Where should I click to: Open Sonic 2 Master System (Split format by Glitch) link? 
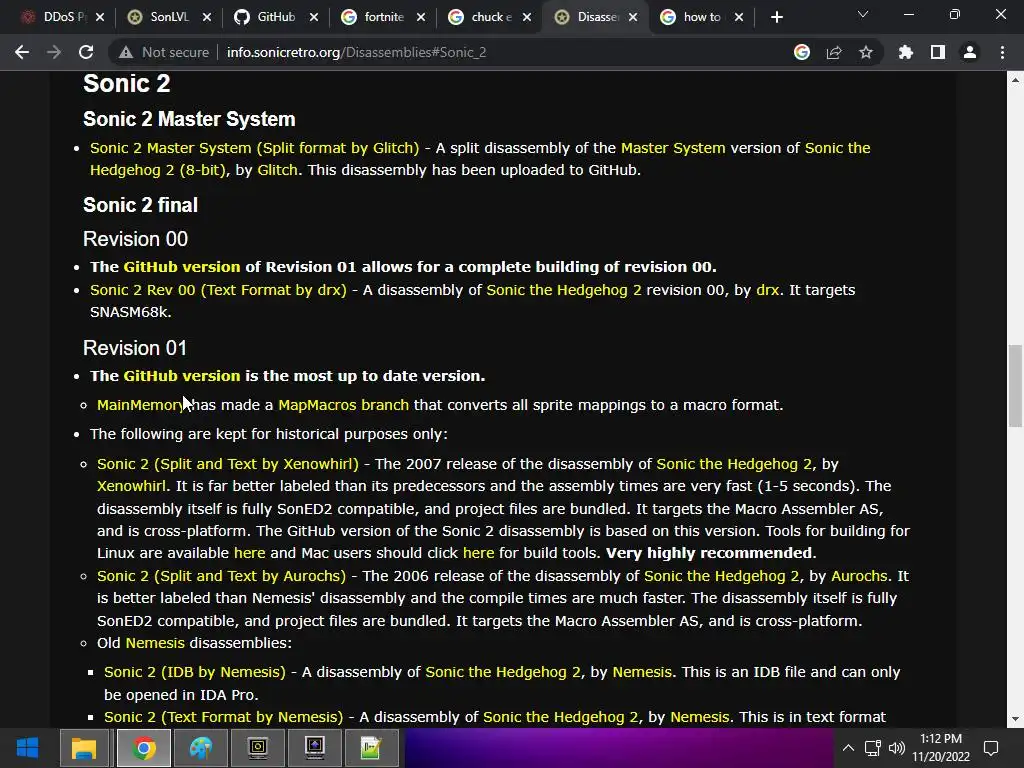point(255,148)
